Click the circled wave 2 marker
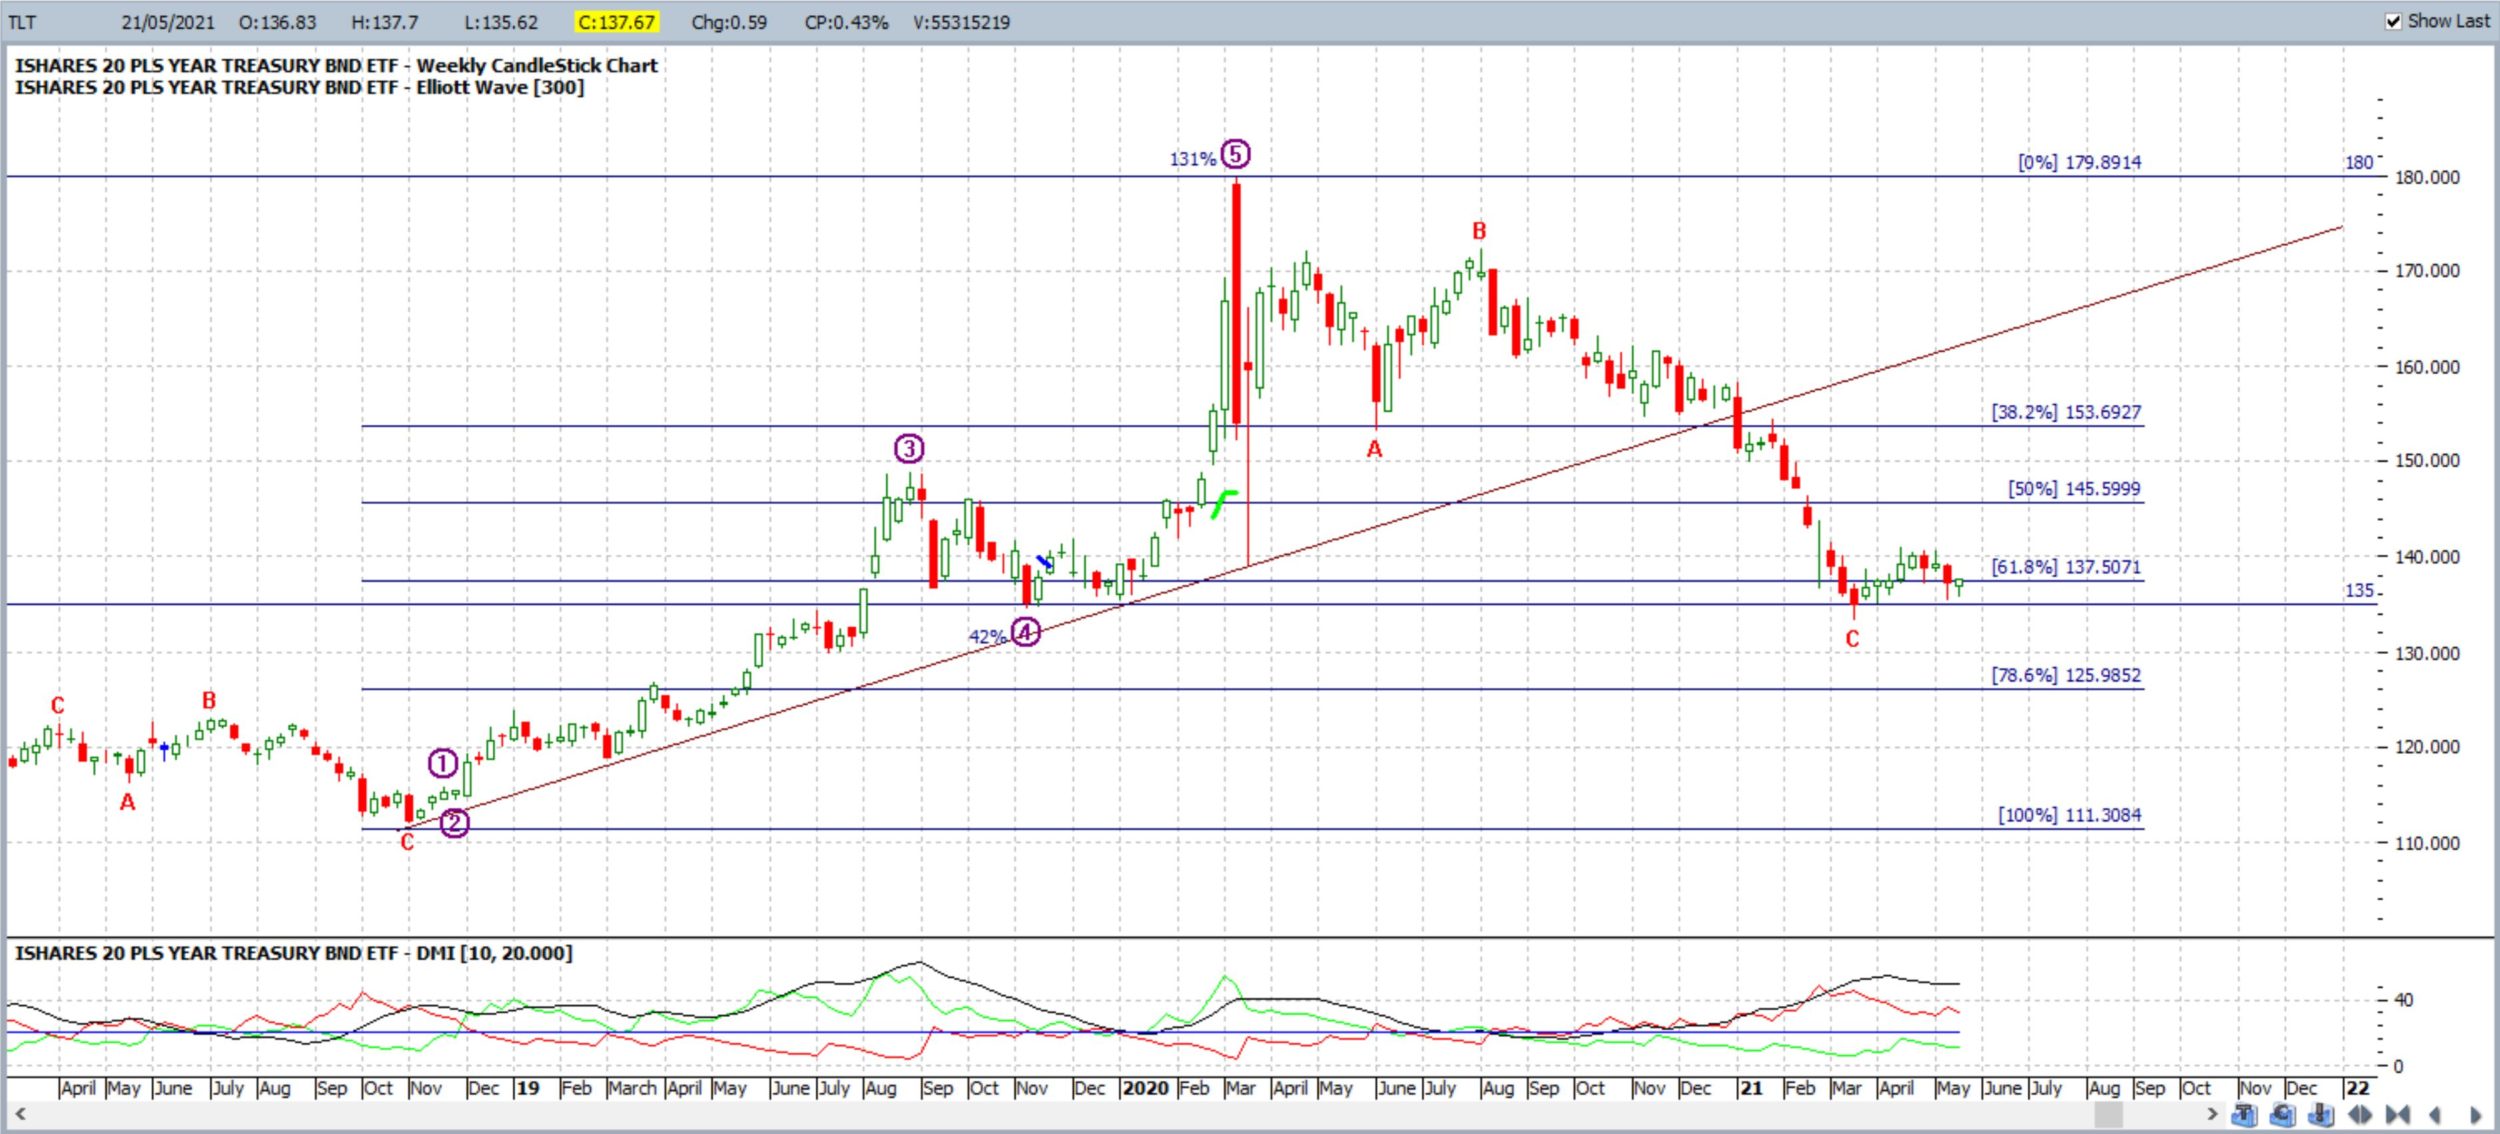Viewport: 2500px width, 1134px height. (x=455, y=823)
